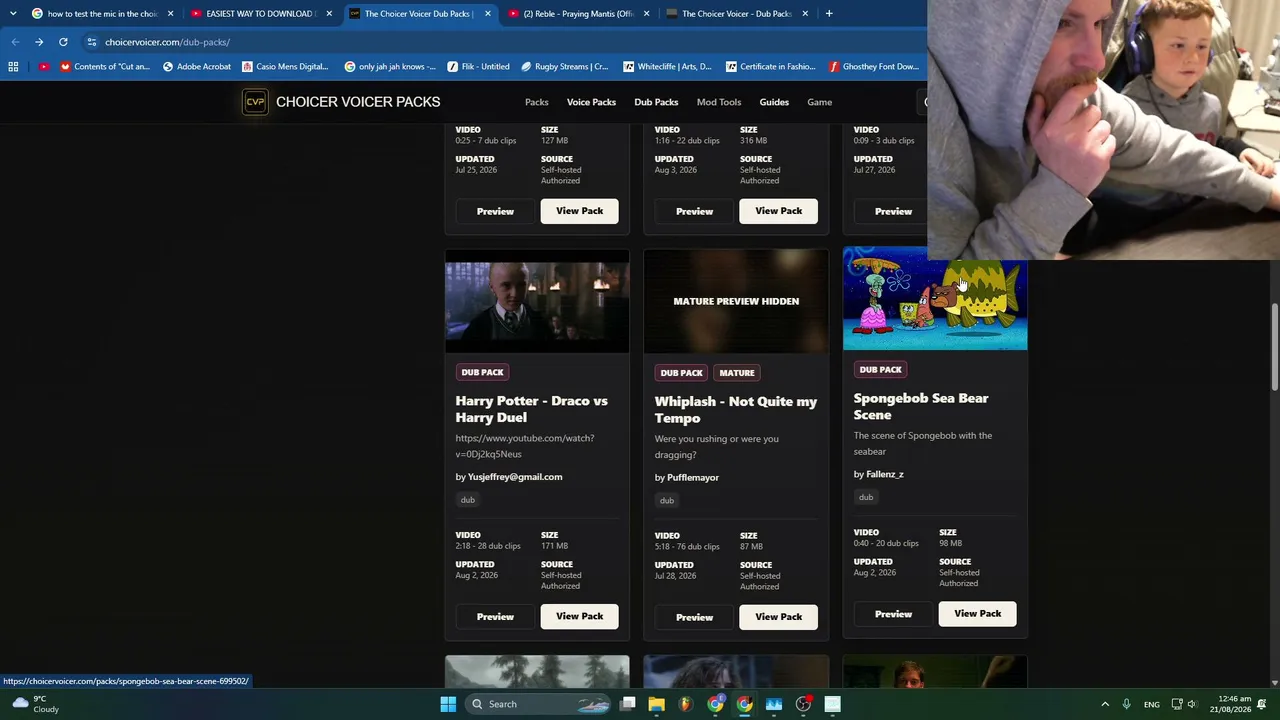Image resolution: width=1280 pixels, height=720 pixels.
Task: Open FL Studio from the taskbar
Action: (686, 704)
